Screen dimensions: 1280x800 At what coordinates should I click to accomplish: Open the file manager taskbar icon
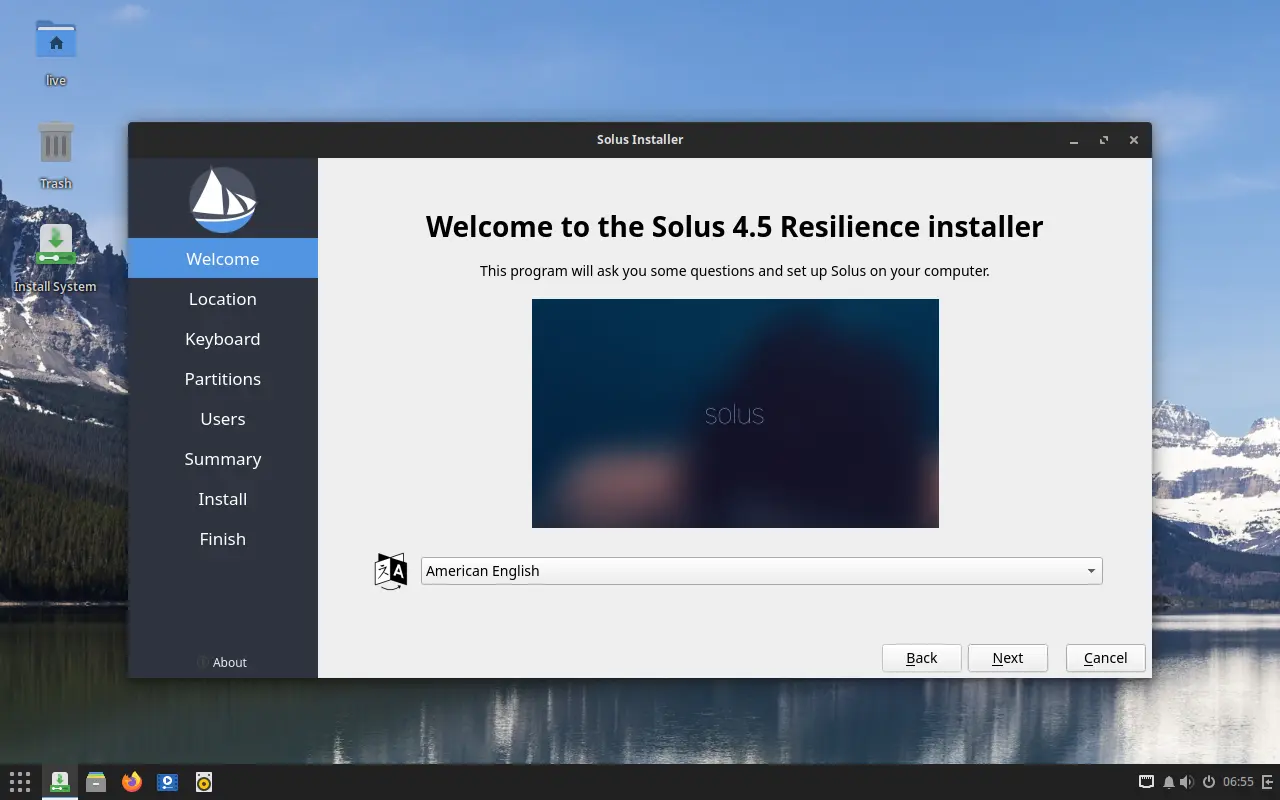(96, 782)
